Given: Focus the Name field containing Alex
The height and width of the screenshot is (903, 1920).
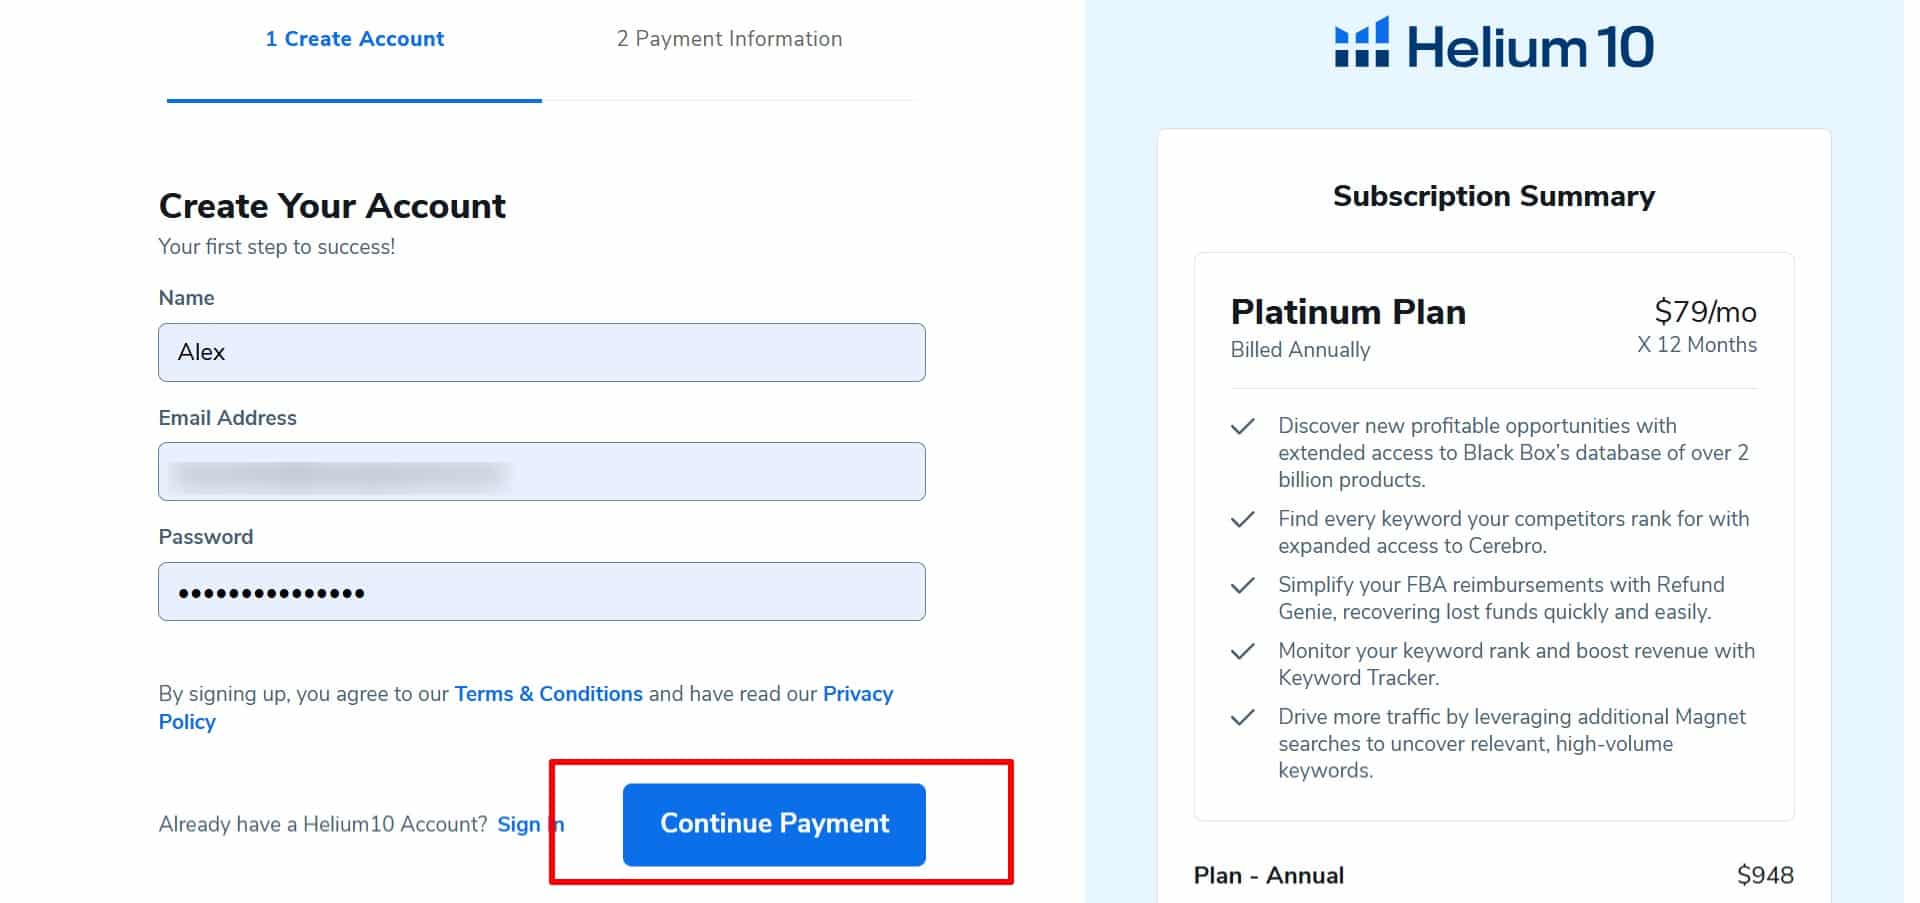Looking at the screenshot, I should tap(542, 352).
